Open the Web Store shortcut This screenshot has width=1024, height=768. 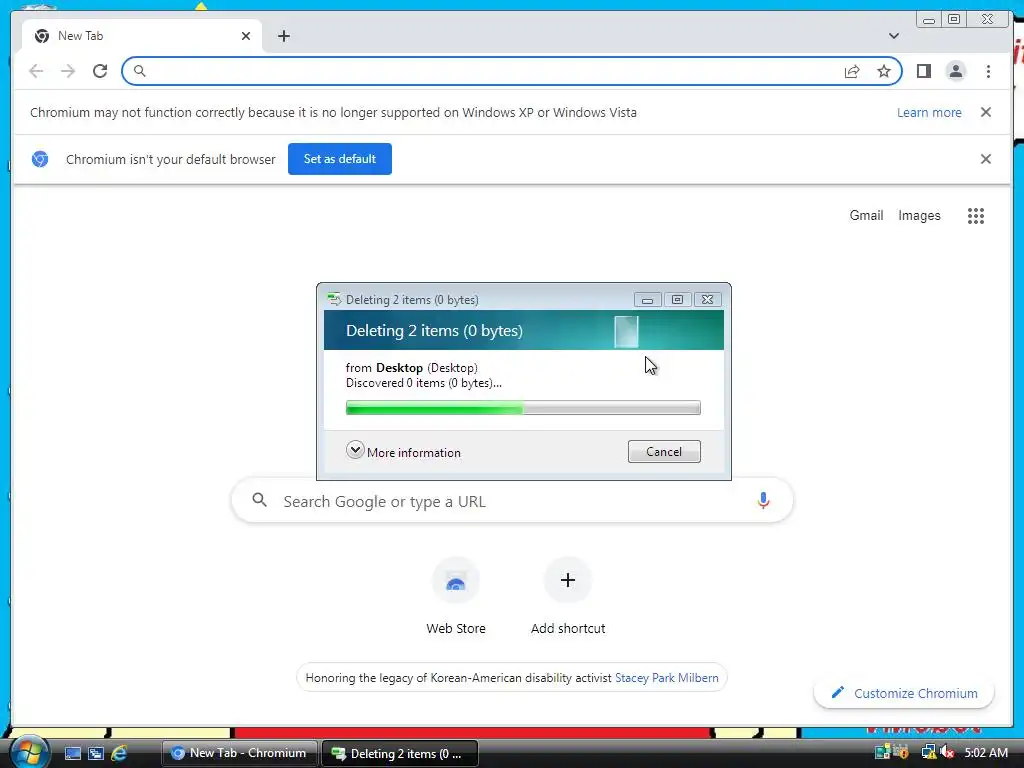coord(456,596)
